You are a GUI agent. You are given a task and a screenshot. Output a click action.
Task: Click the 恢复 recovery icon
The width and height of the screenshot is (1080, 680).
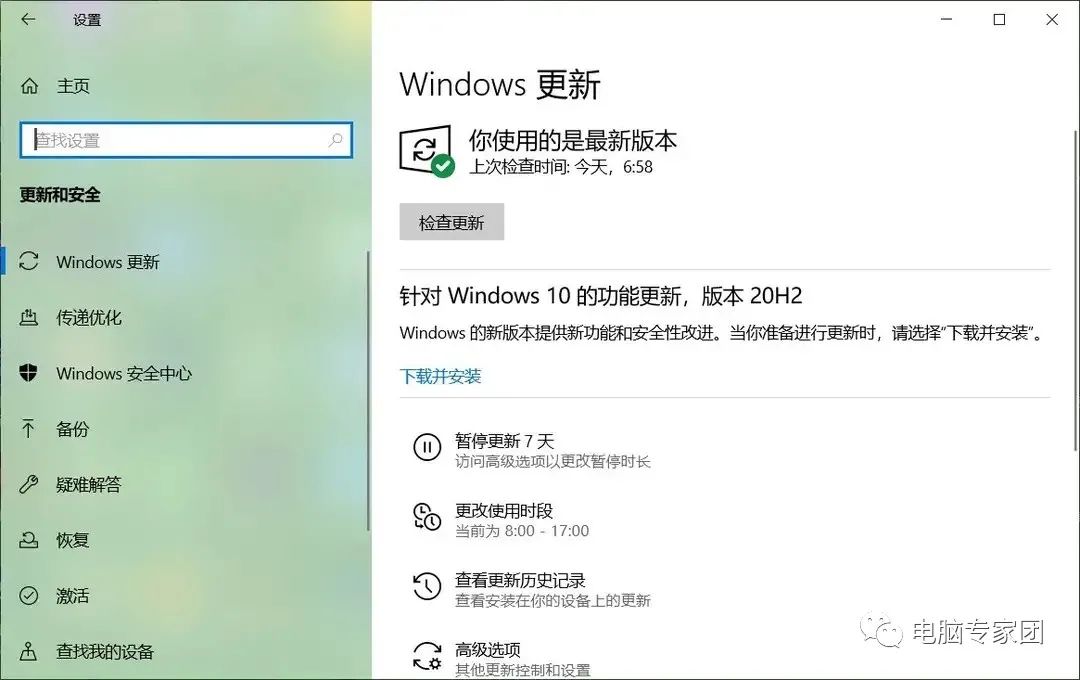[28, 540]
